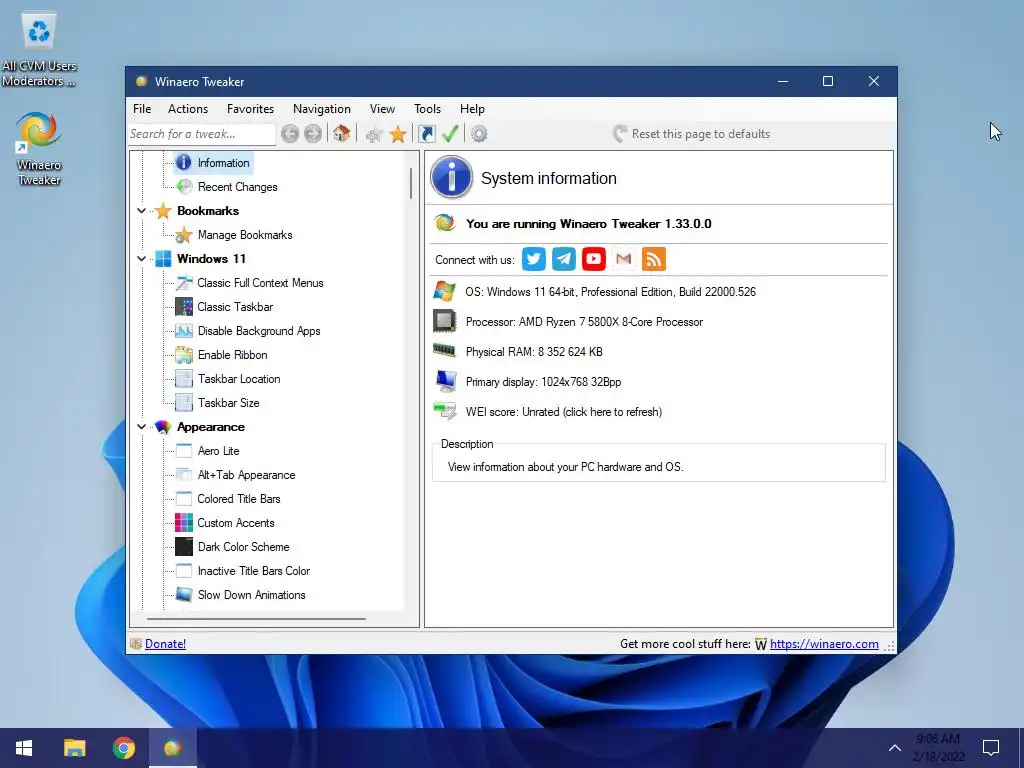Open the Tools menu

427,109
